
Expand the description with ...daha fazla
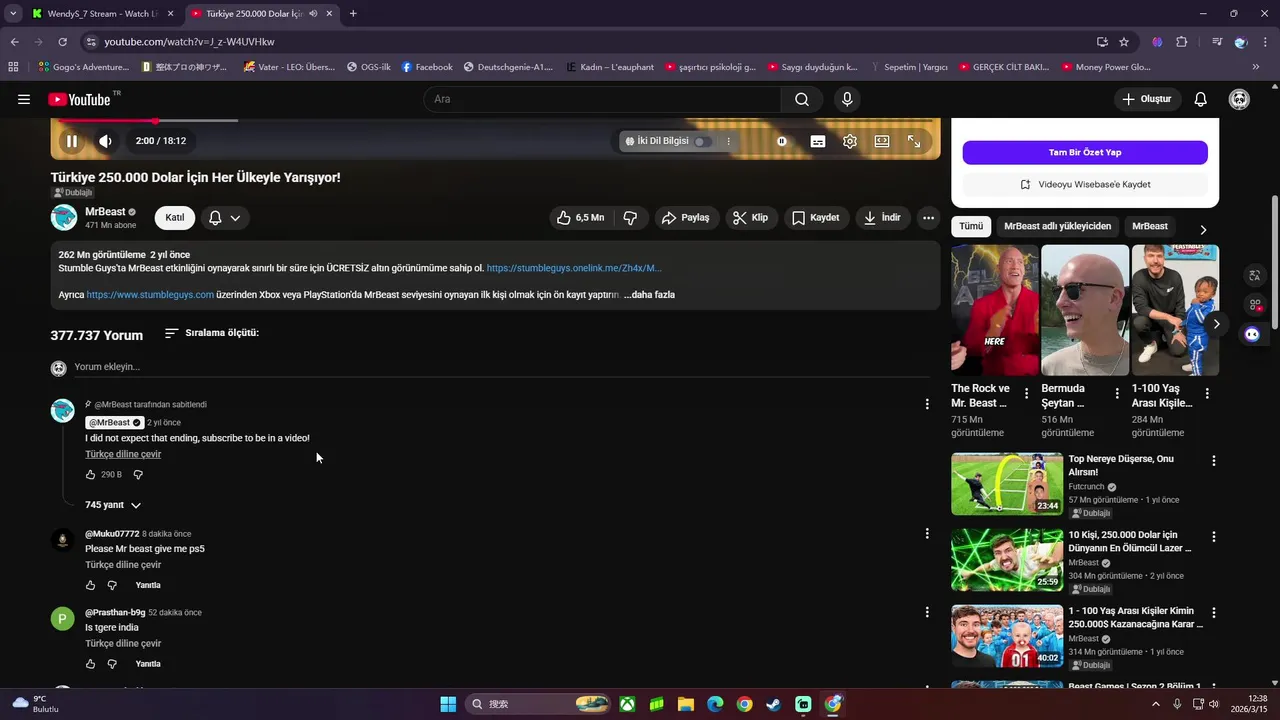click(649, 295)
